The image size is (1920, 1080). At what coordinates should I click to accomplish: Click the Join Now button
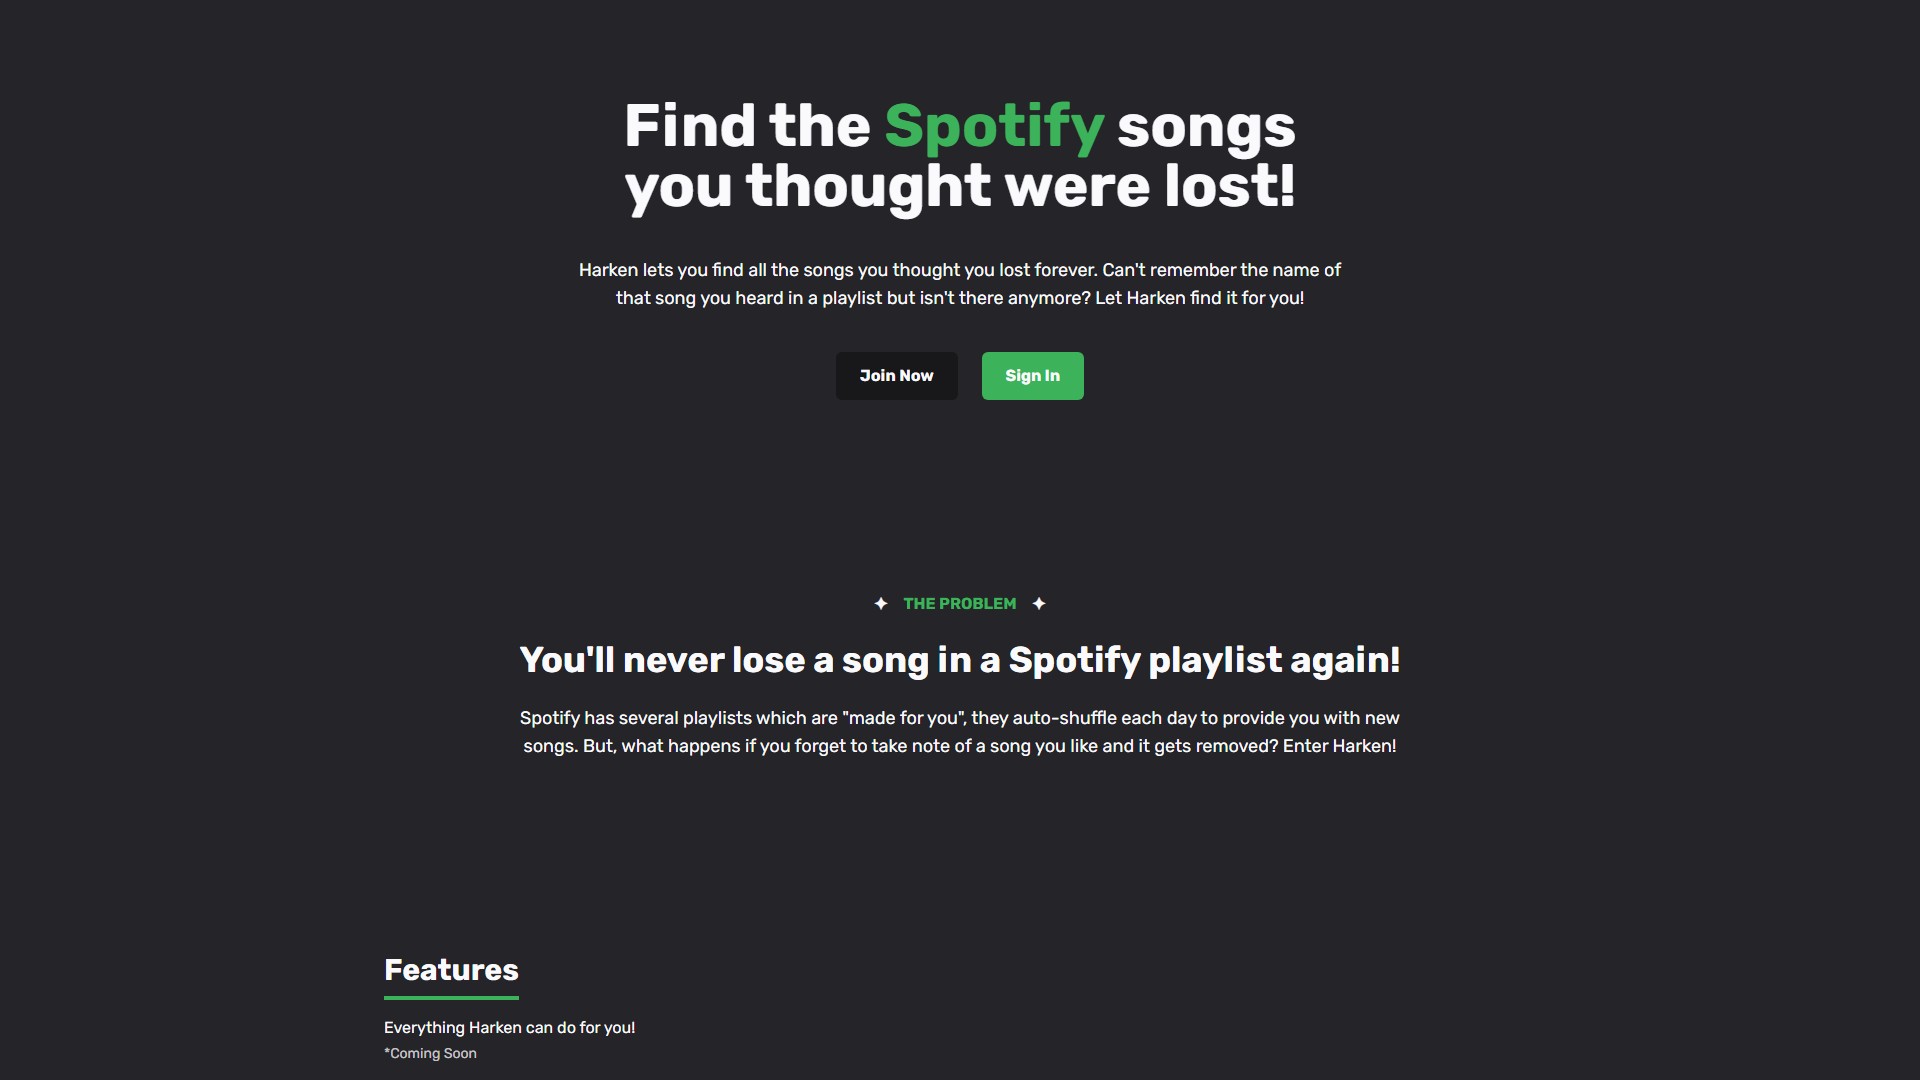pos(896,376)
